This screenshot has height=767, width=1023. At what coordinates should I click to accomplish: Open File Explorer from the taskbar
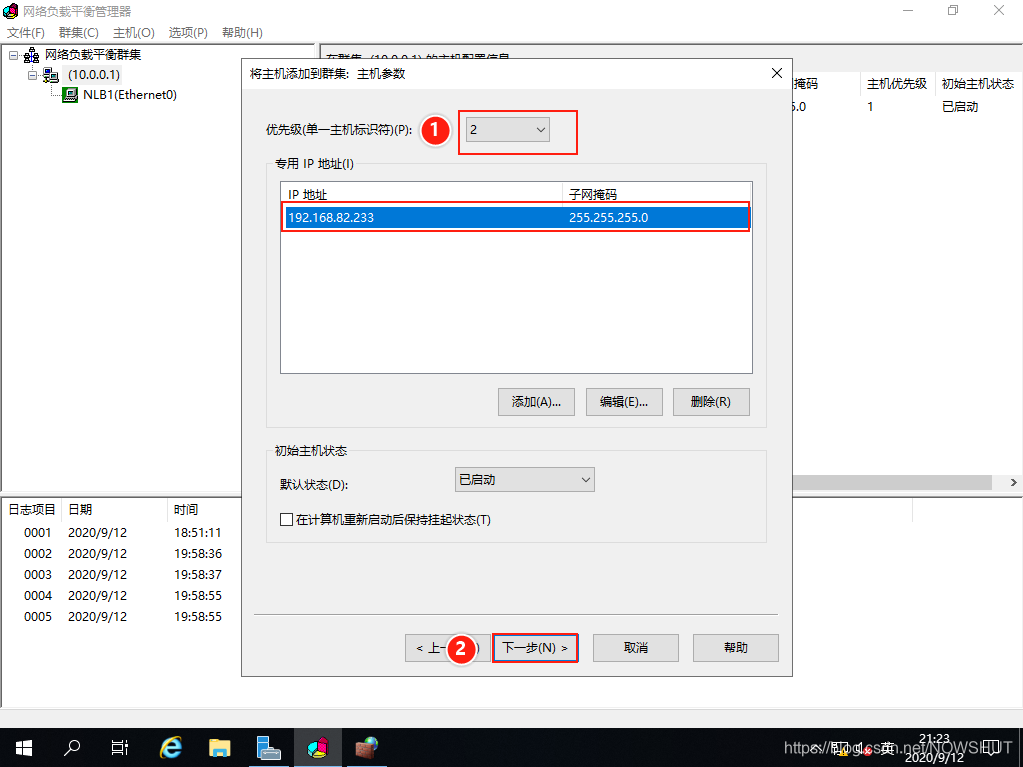(x=220, y=747)
